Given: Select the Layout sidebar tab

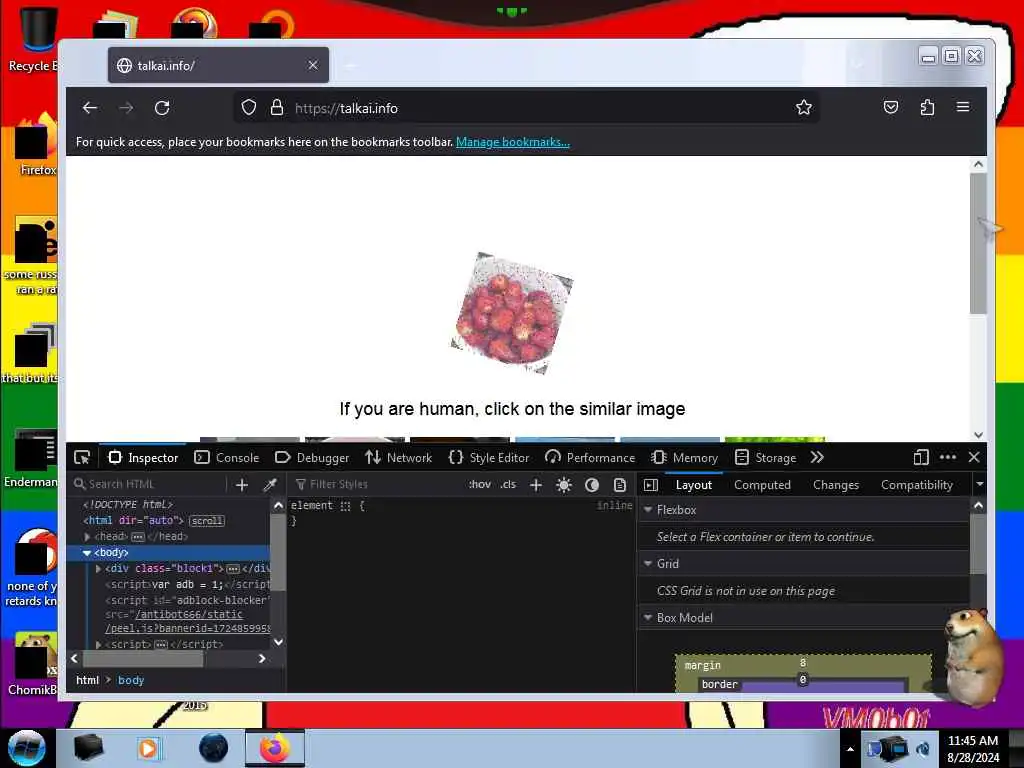Looking at the screenshot, I should click(694, 485).
